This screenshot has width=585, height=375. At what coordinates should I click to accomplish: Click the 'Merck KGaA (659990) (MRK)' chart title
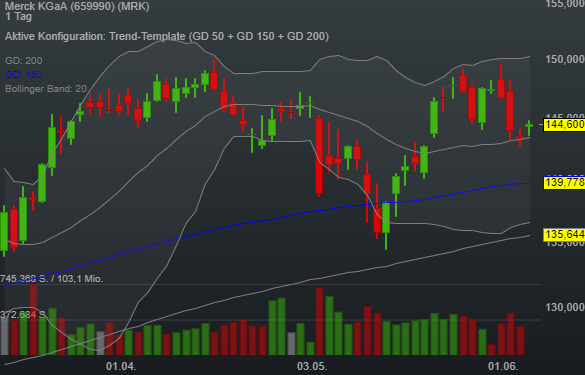click(x=77, y=6)
